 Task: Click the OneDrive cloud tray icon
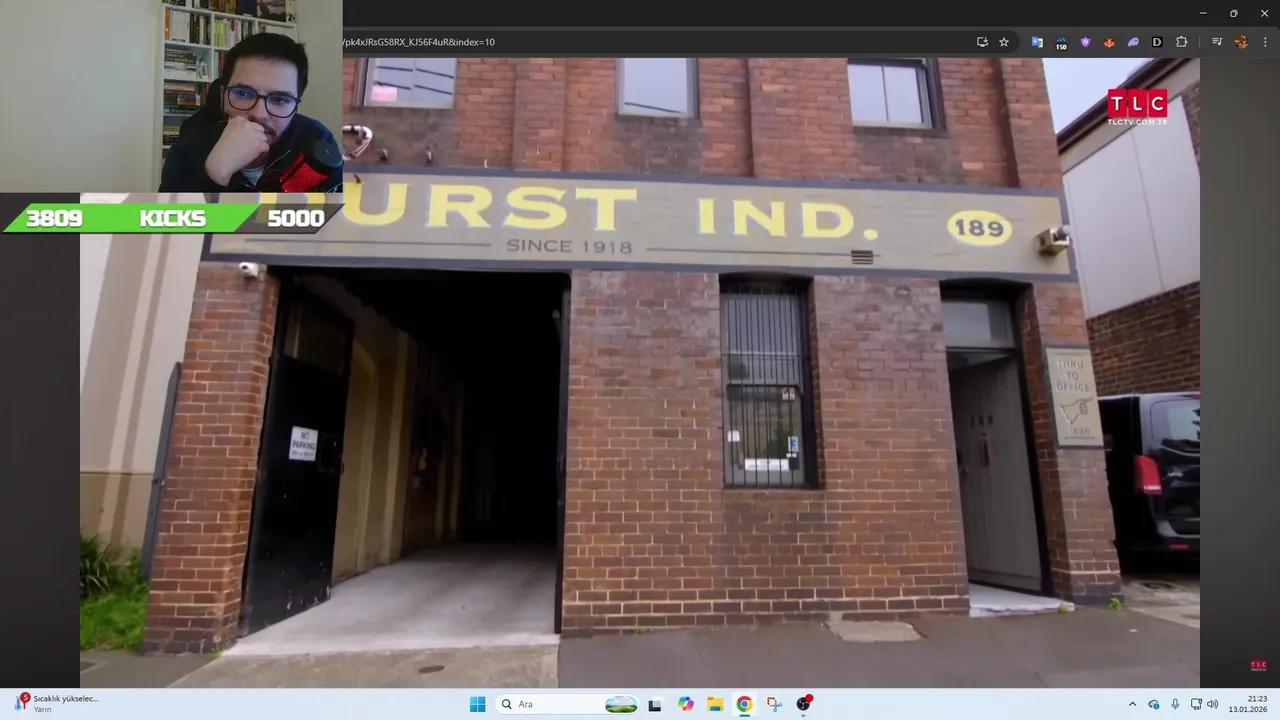pos(1153,704)
